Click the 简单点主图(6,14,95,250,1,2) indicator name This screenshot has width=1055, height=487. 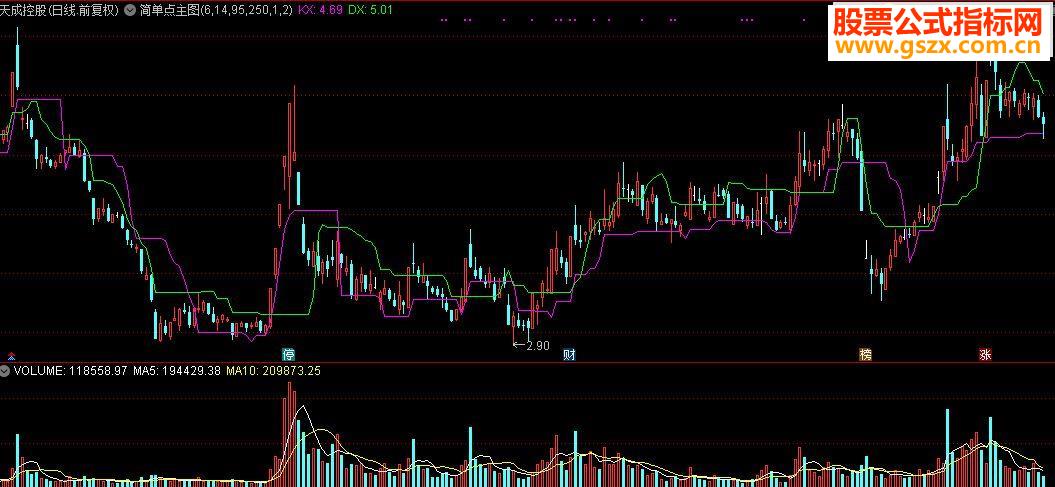point(216,11)
